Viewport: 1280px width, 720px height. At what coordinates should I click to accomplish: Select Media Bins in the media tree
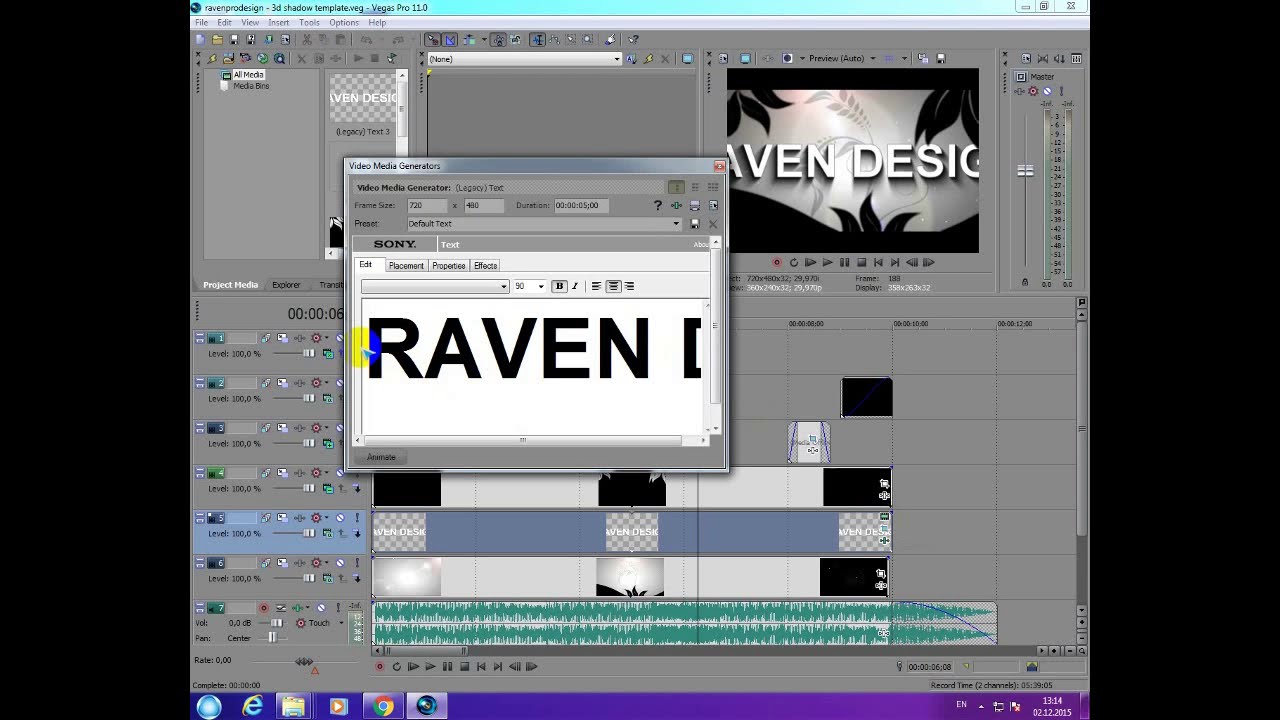click(x=251, y=86)
